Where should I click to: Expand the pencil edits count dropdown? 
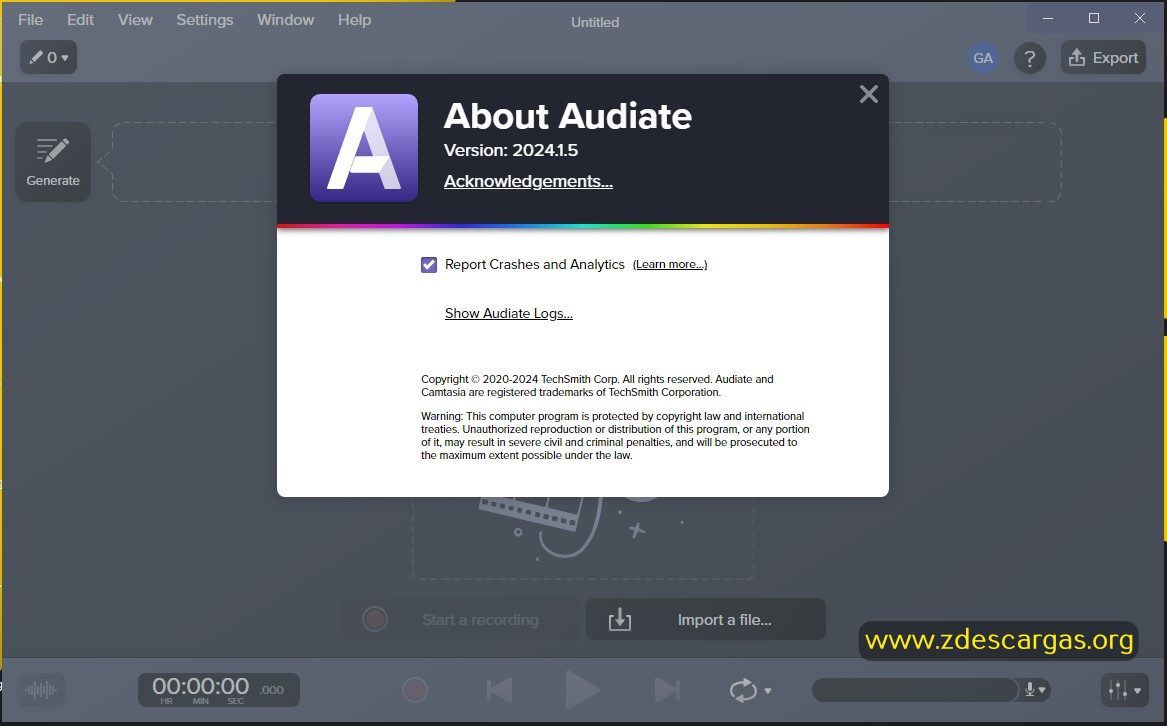(x=48, y=57)
